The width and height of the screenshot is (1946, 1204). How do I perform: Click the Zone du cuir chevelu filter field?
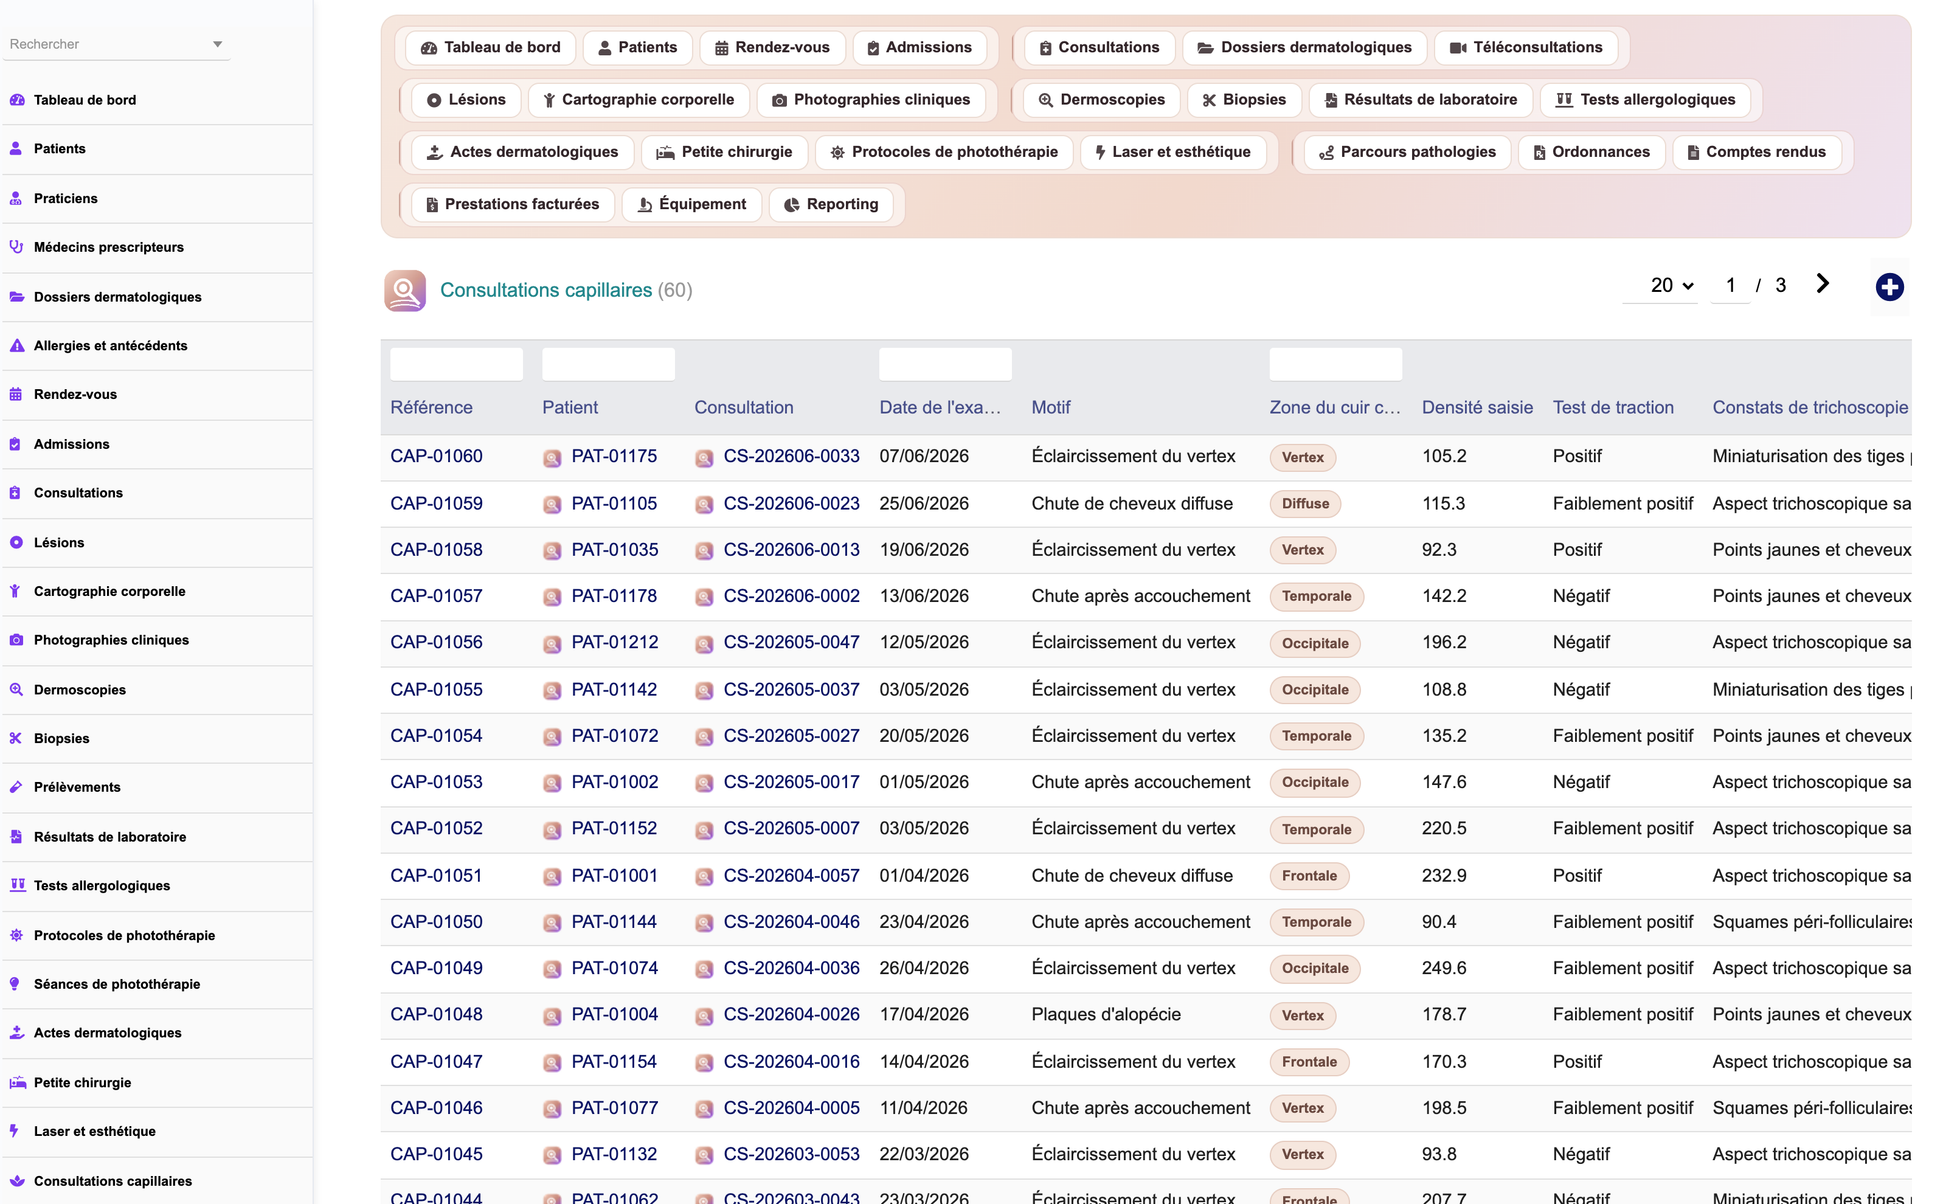pos(1335,364)
